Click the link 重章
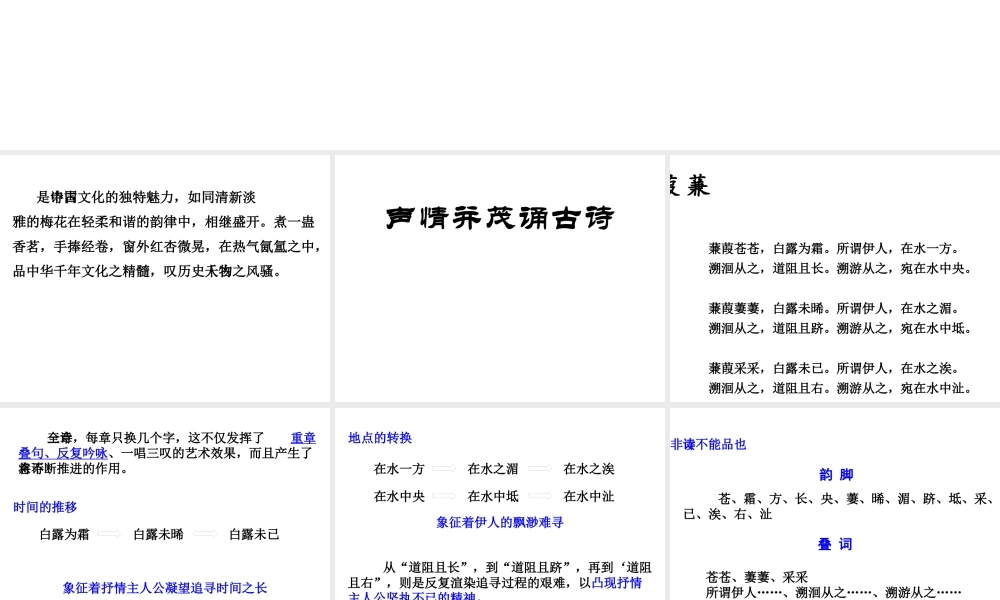 pyautogui.click(x=303, y=438)
